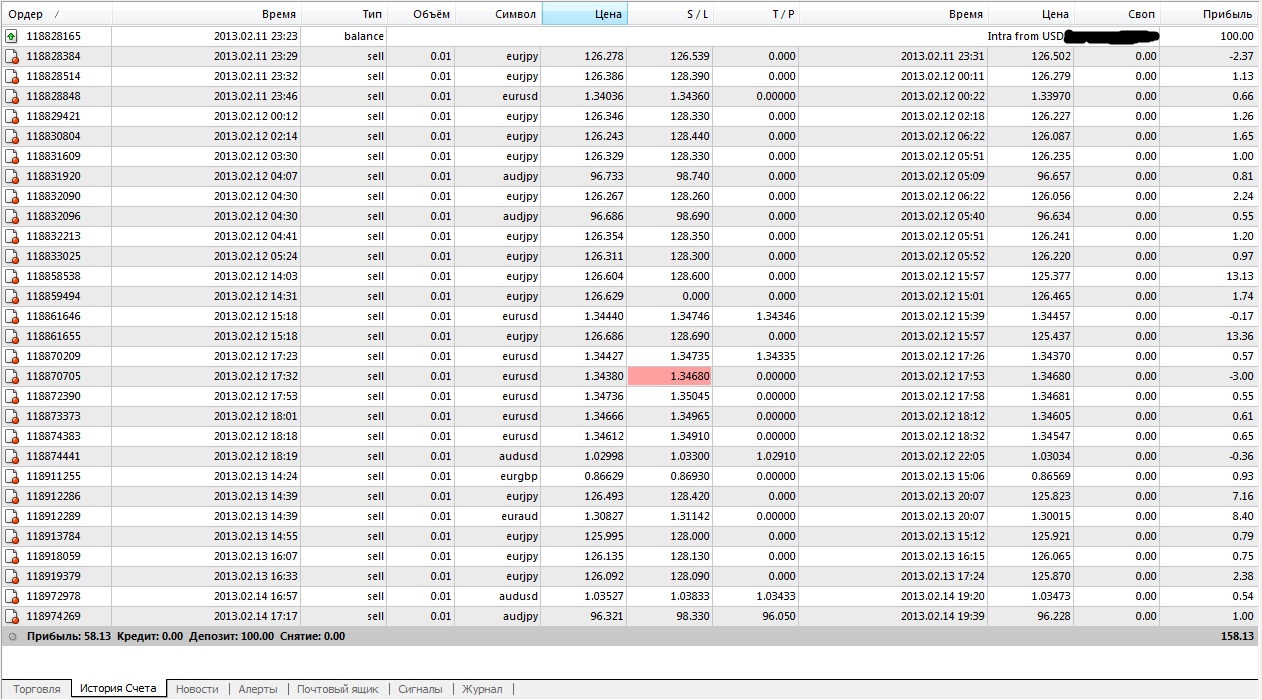Click the order icon for 118831609

coord(11,156)
